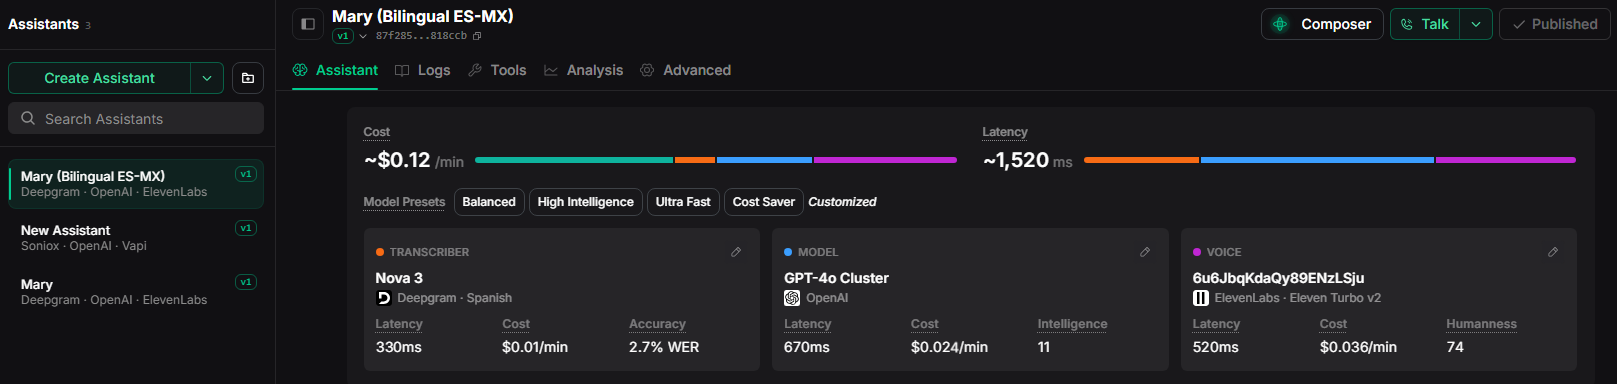The height and width of the screenshot is (384, 1617).
Task: Switch to the Assistant tab
Action: (335, 70)
